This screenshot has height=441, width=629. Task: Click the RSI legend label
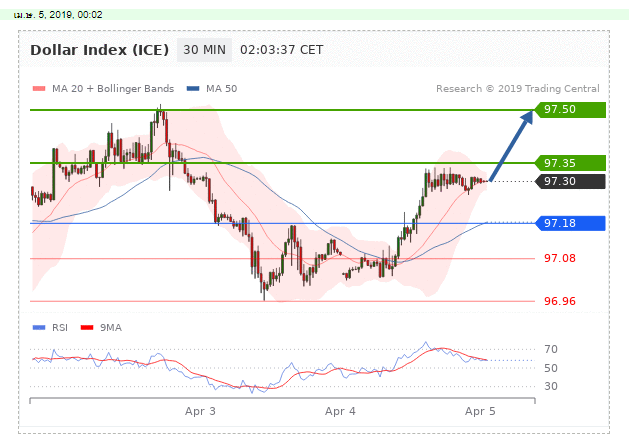pos(60,328)
